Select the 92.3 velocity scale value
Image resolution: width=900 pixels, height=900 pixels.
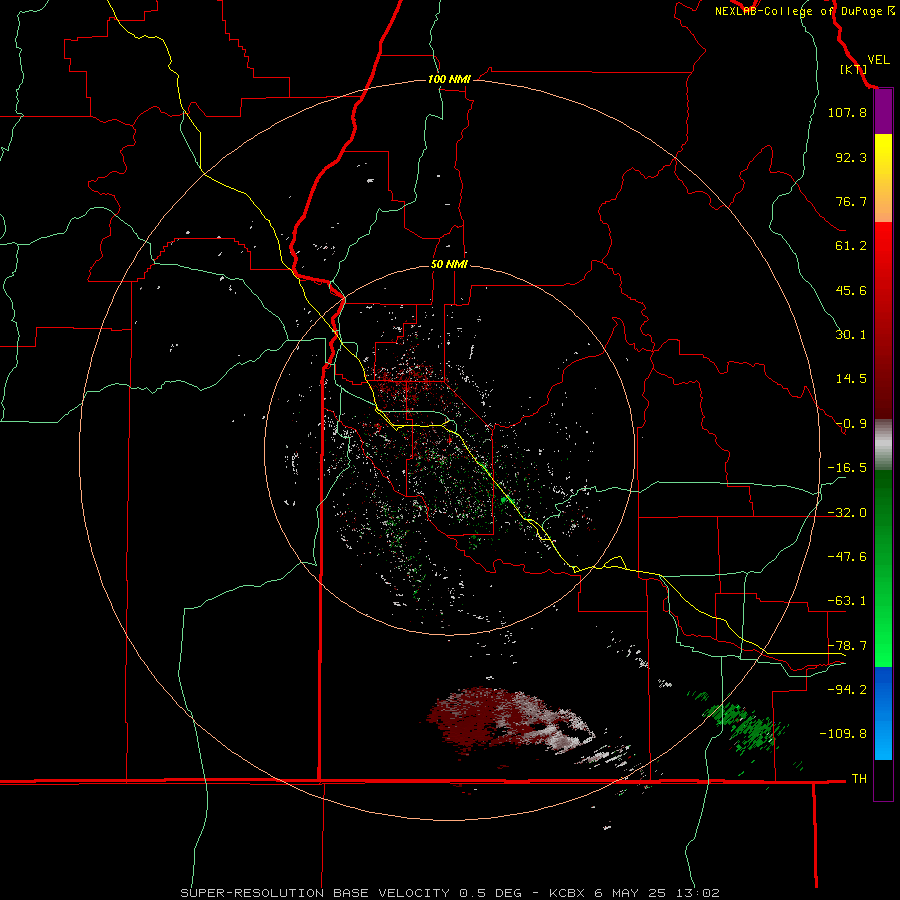click(851, 157)
